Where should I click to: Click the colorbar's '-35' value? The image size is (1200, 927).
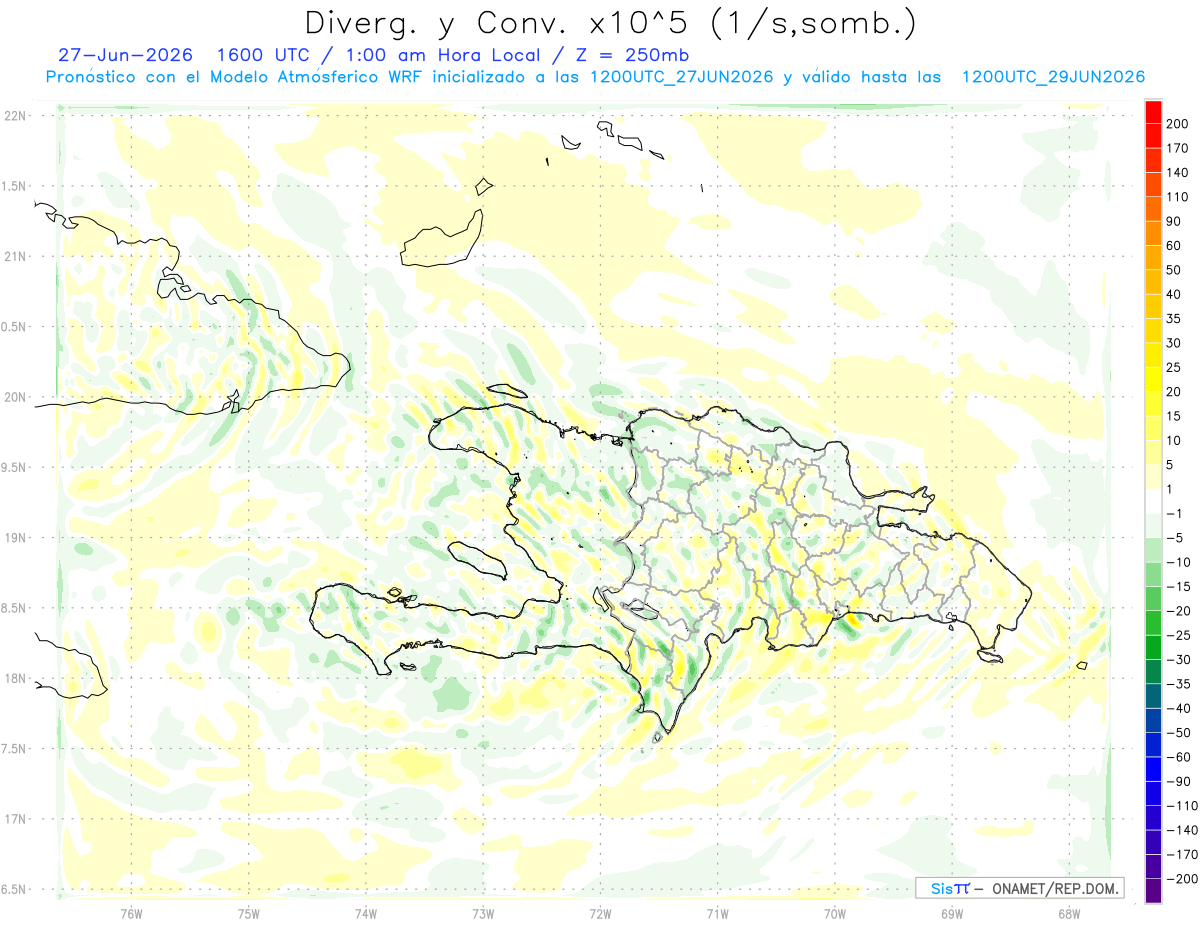(x=1178, y=684)
